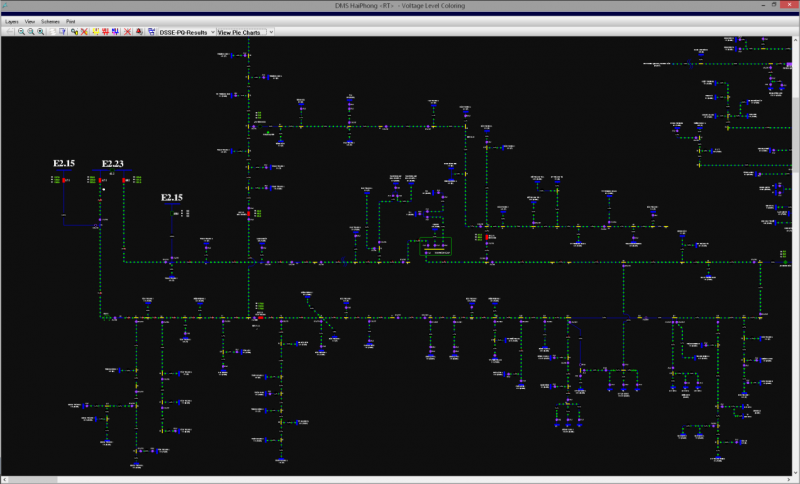The width and height of the screenshot is (800, 484).
Task: Click the leftmost magnifier zoom icon
Action: pos(21,32)
